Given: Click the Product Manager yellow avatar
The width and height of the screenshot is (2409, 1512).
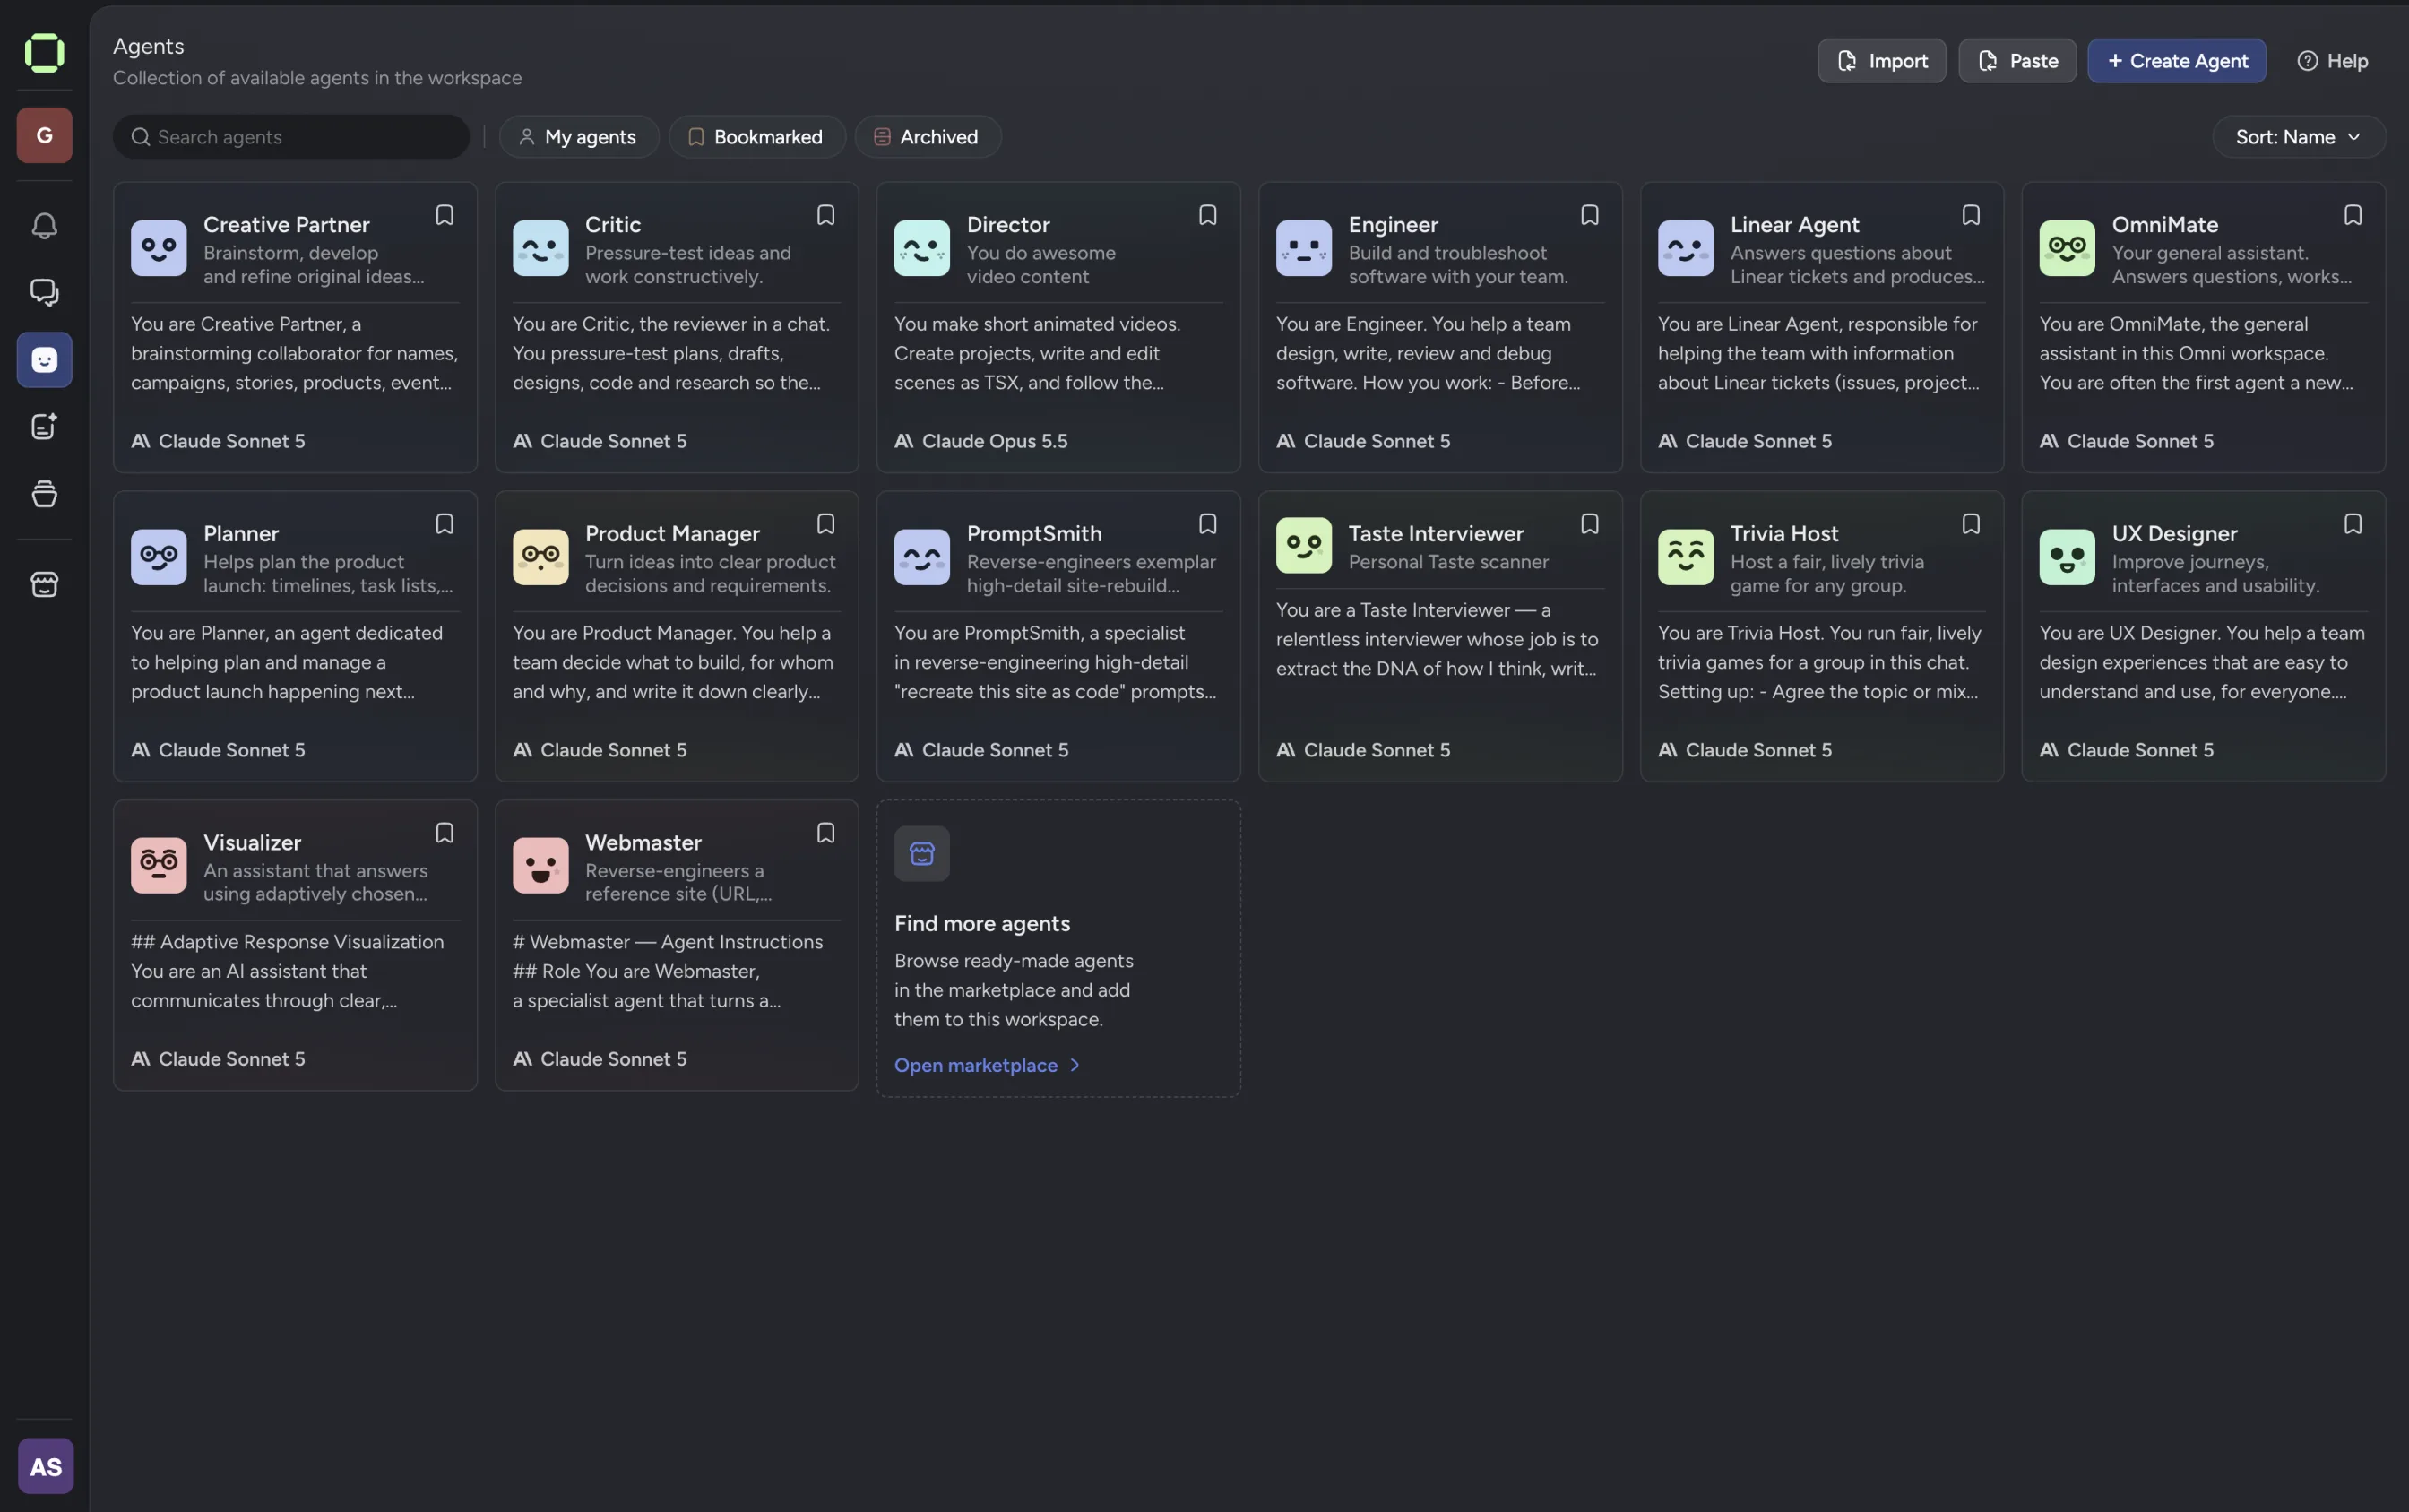Looking at the screenshot, I should (541, 557).
